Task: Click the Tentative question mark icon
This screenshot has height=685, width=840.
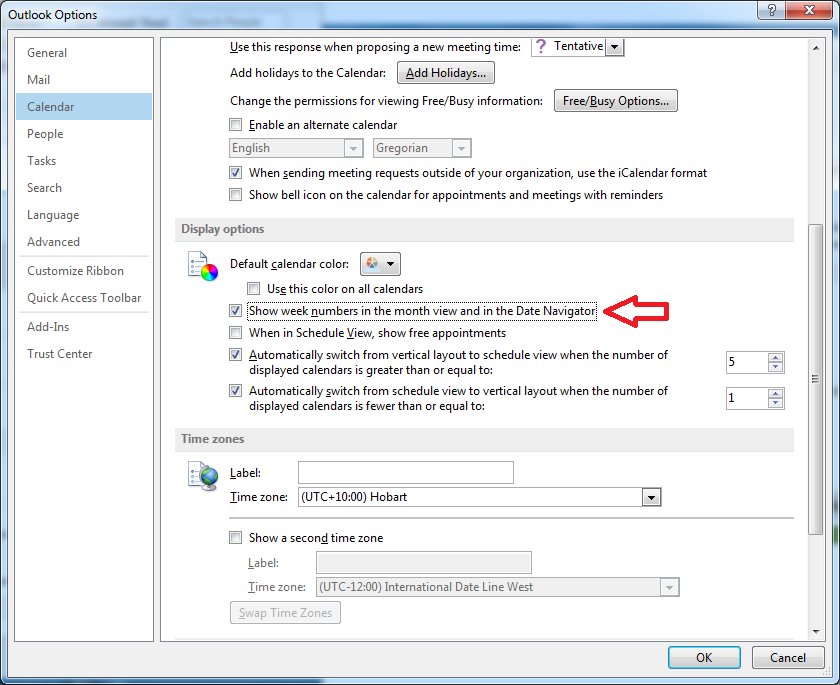Action: coord(541,47)
